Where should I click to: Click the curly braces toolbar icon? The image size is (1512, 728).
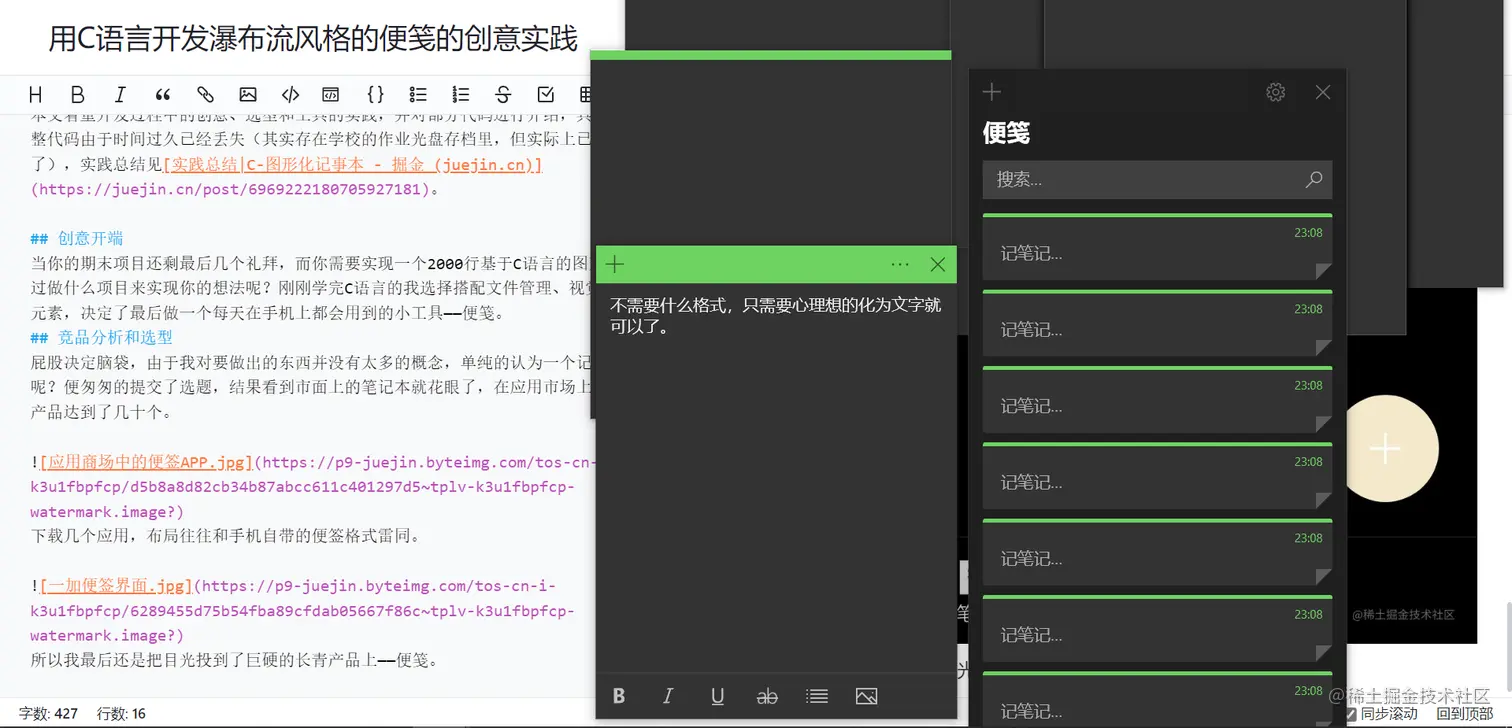[x=375, y=95]
